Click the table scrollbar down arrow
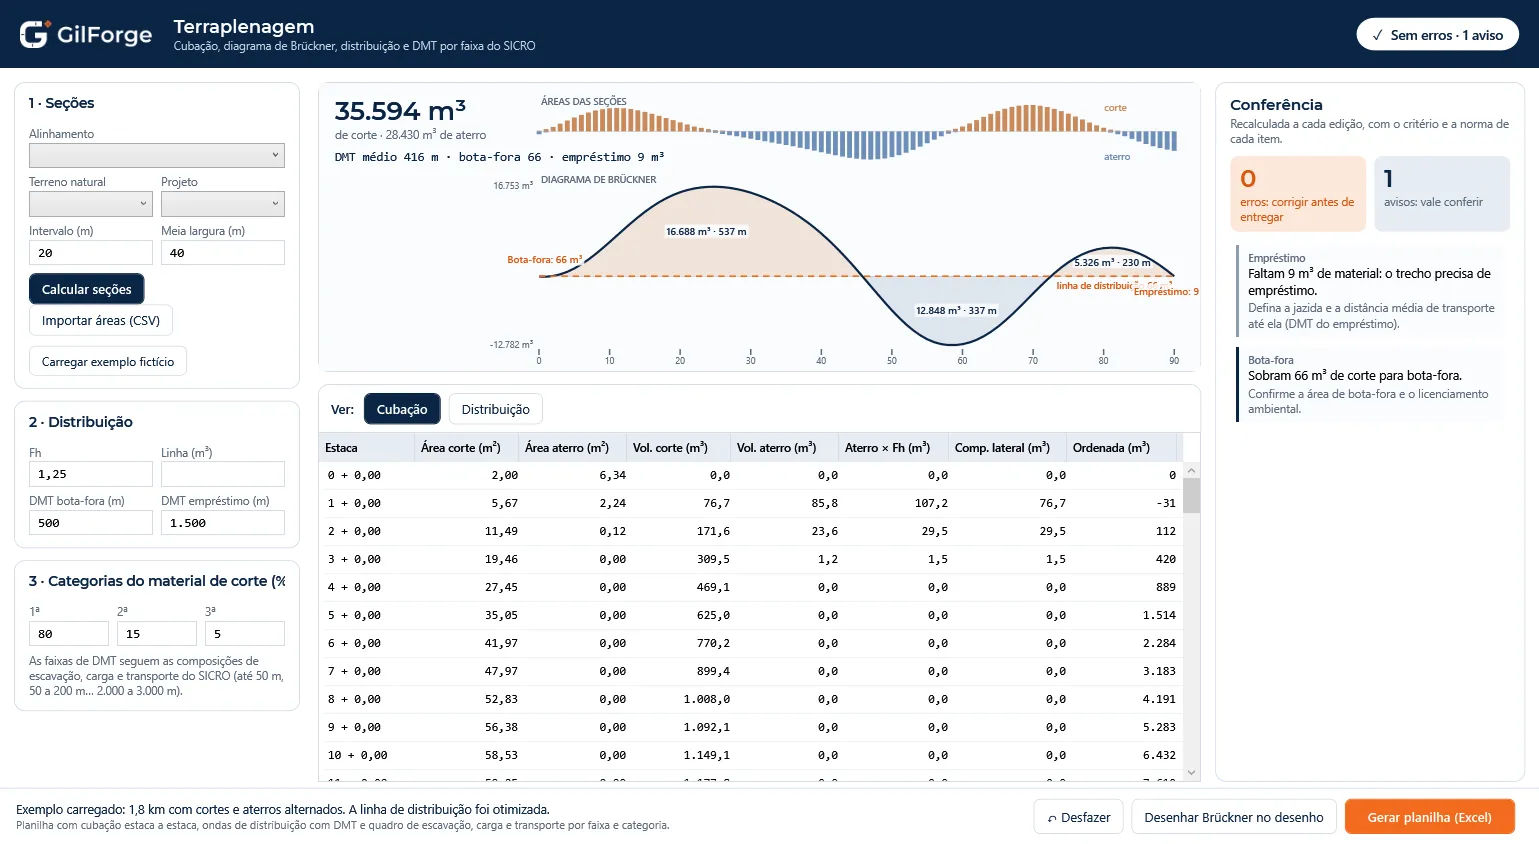Screen dimensions: 1539x844 point(1191,773)
